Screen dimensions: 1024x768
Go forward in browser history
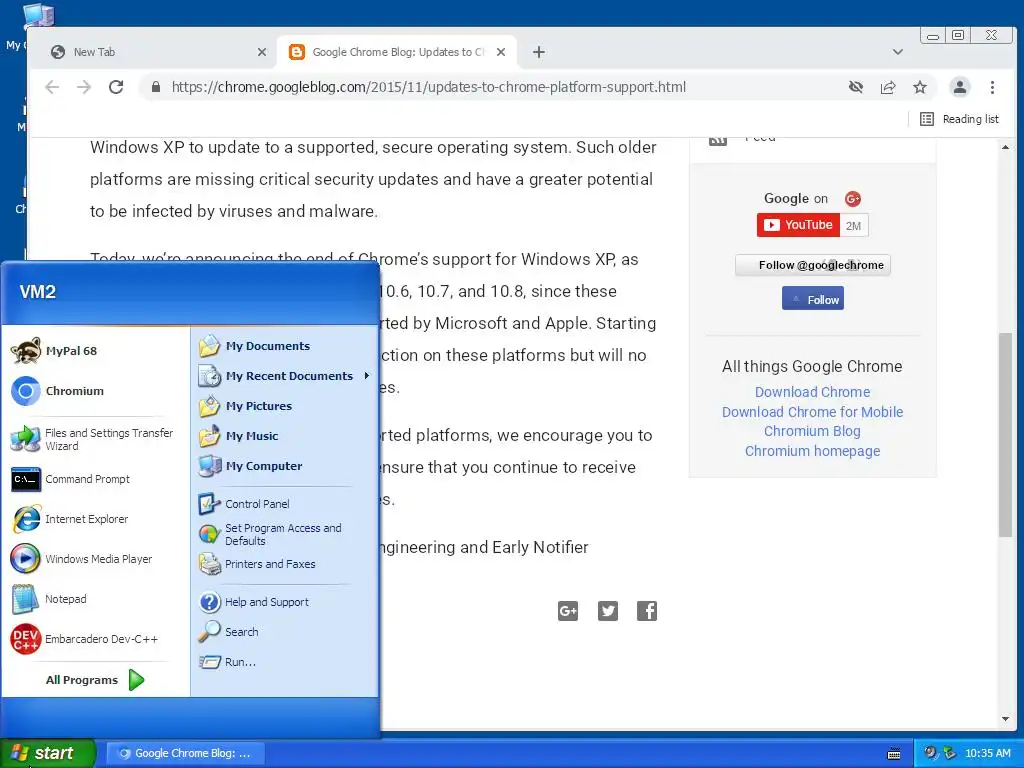[84, 87]
